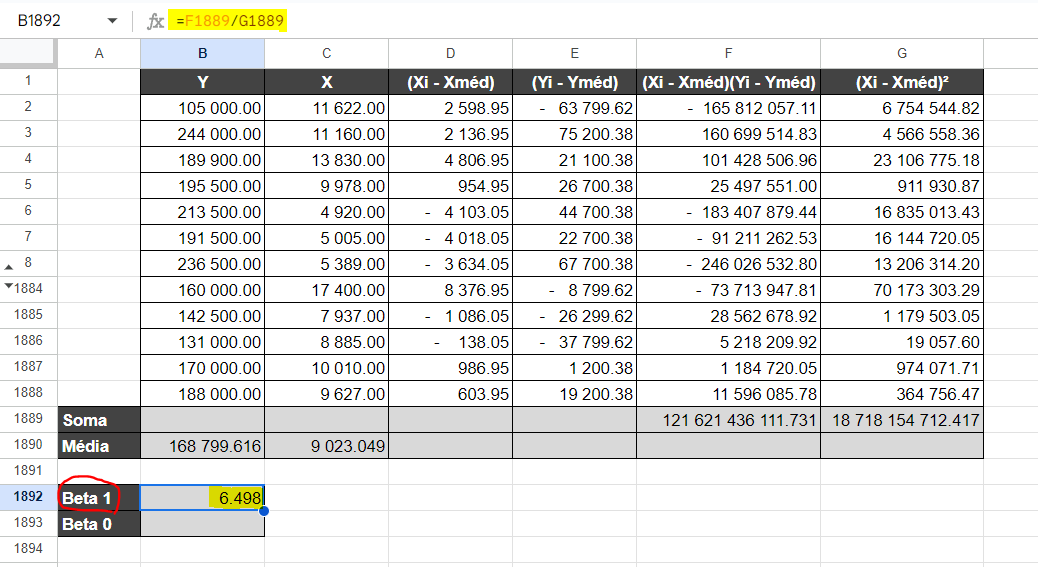Select cell with value 11 622.00
The width and height of the screenshot is (1038, 567).
click(x=326, y=108)
